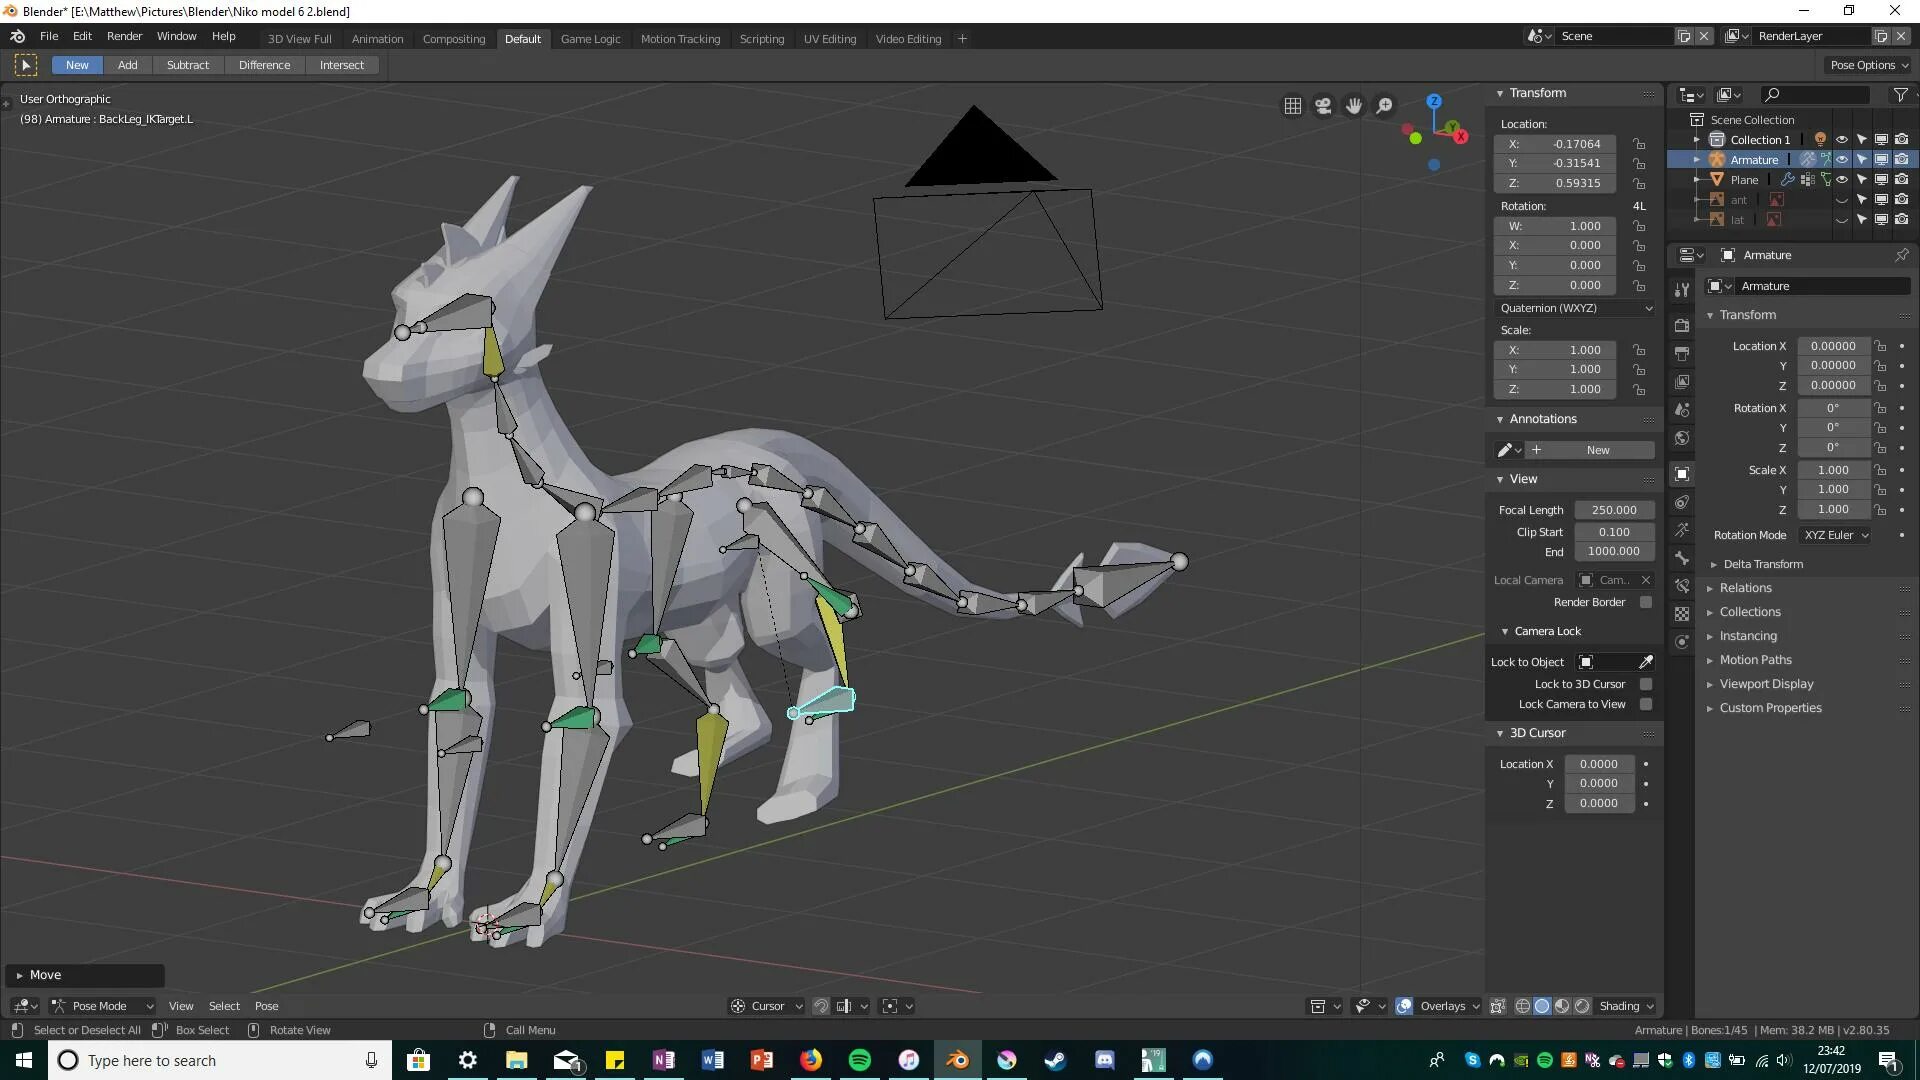Switch to camera view icon
Image resolution: width=1920 pixels, height=1080 pixels.
pyautogui.click(x=1323, y=106)
